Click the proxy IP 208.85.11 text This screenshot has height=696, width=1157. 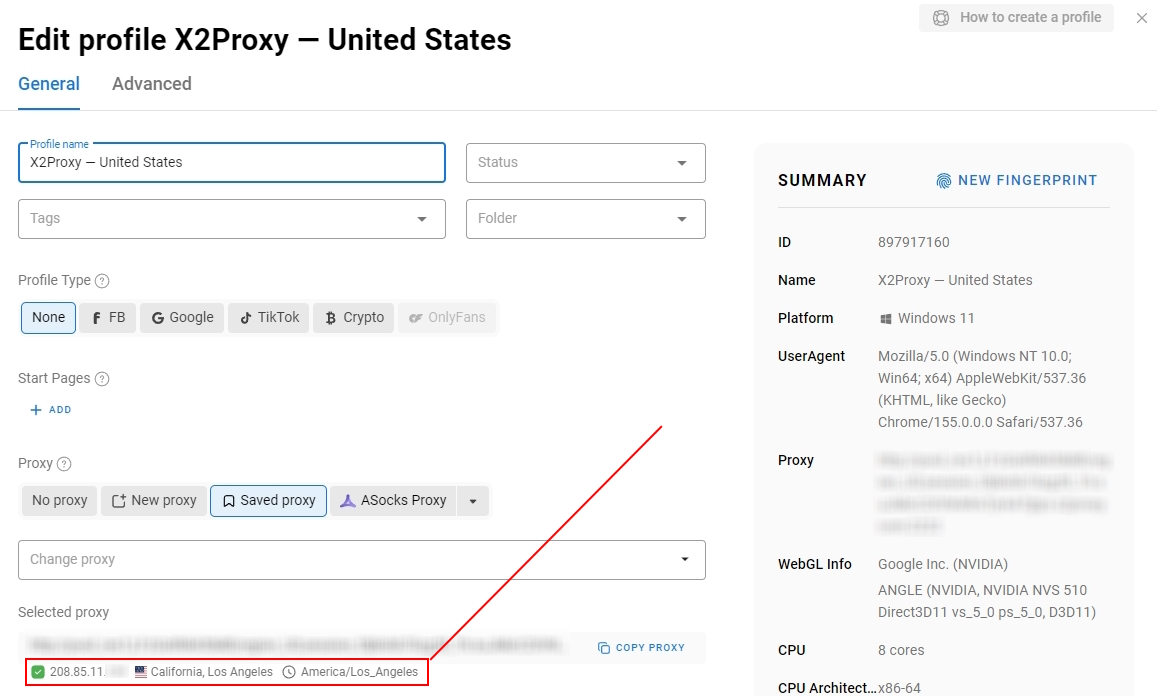click(x=77, y=672)
